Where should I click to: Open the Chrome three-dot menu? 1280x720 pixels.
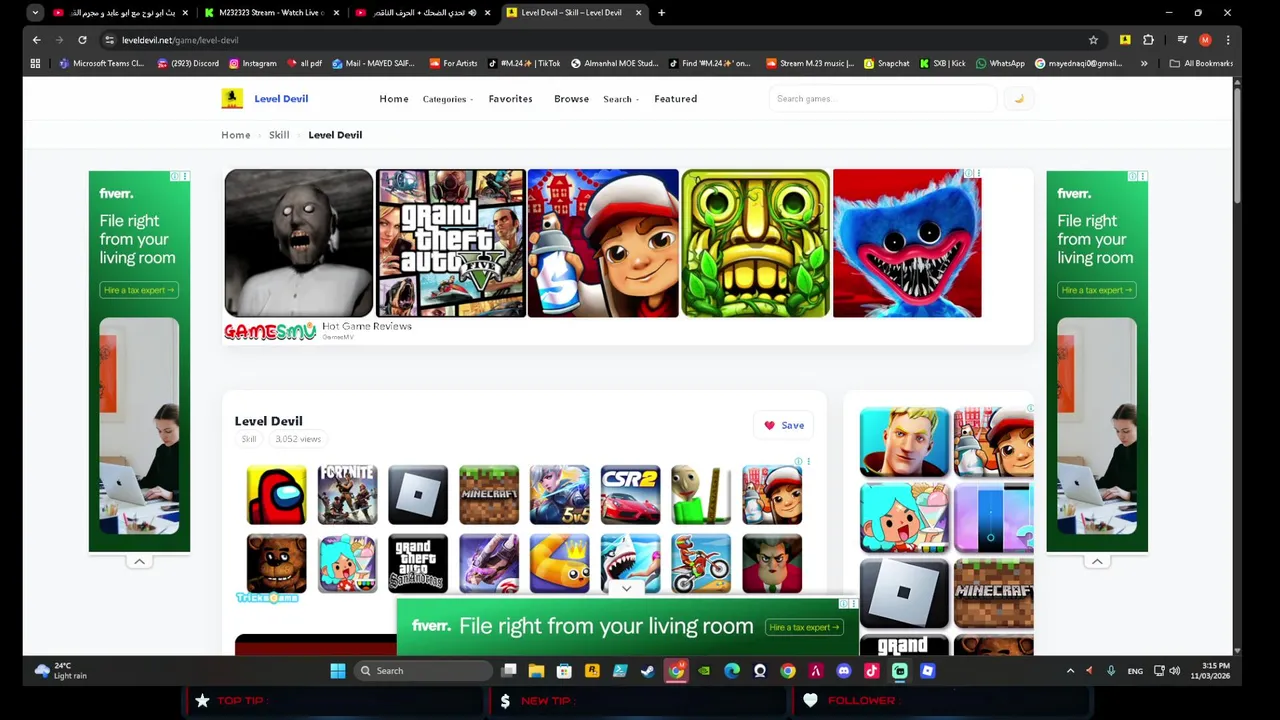pyautogui.click(x=1228, y=40)
